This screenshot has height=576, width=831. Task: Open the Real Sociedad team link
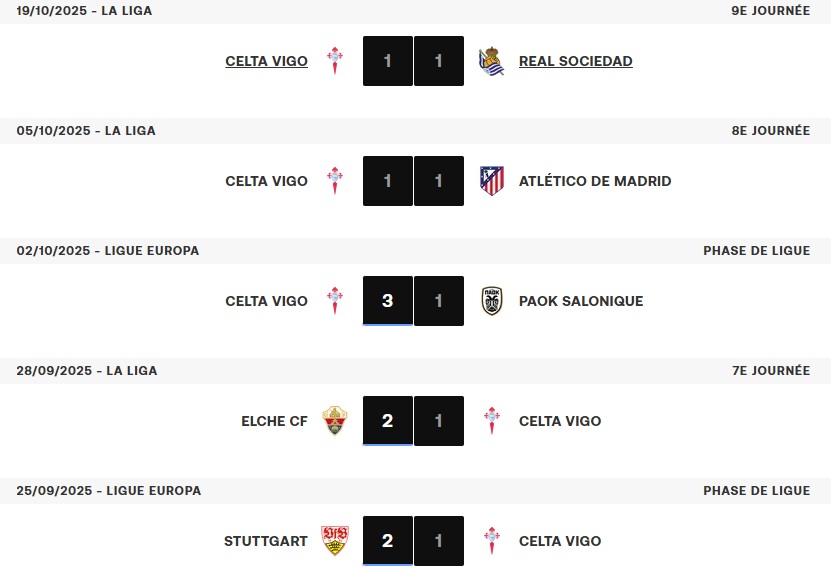point(575,61)
